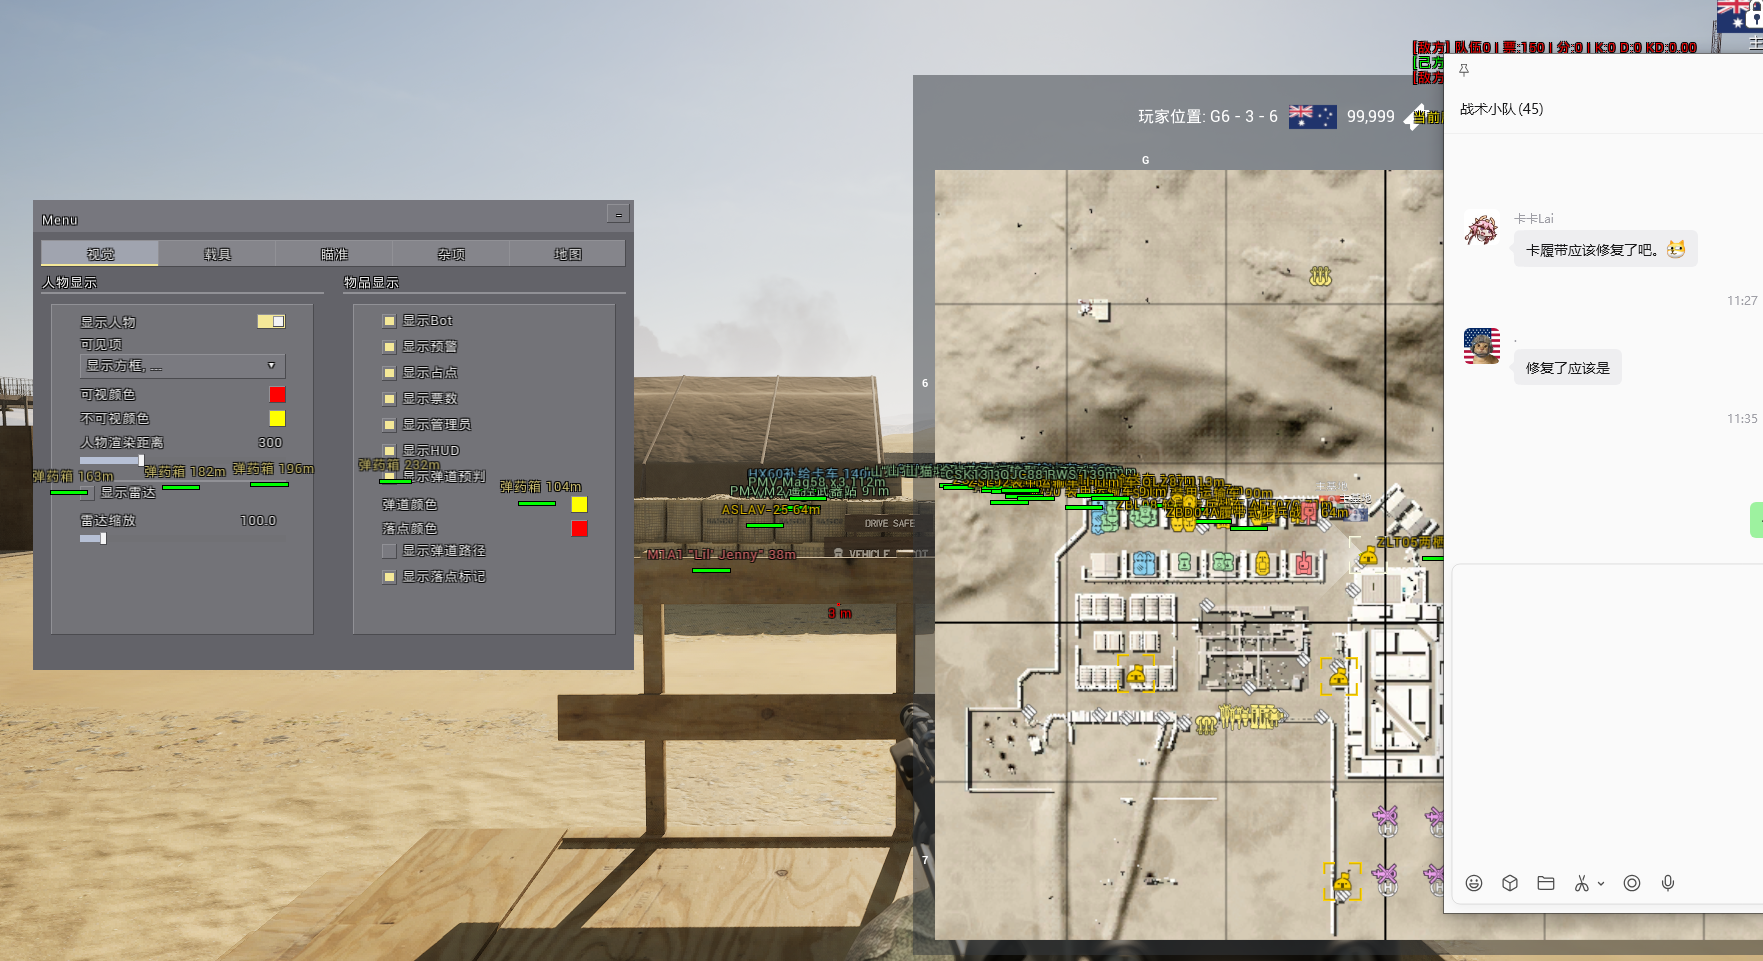Toggle the 显示HUD checkbox
Viewport: 1763px width, 961px height.
pyautogui.click(x=389, y=451)
